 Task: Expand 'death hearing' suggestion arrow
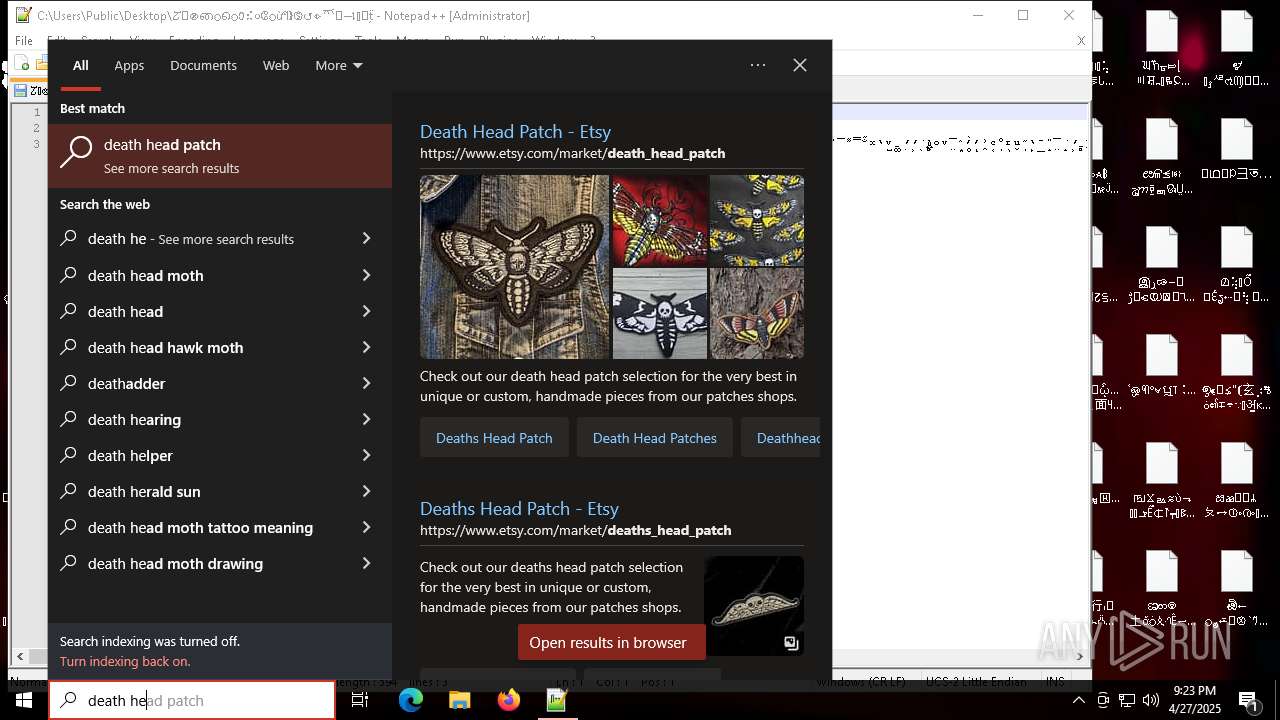366,419
